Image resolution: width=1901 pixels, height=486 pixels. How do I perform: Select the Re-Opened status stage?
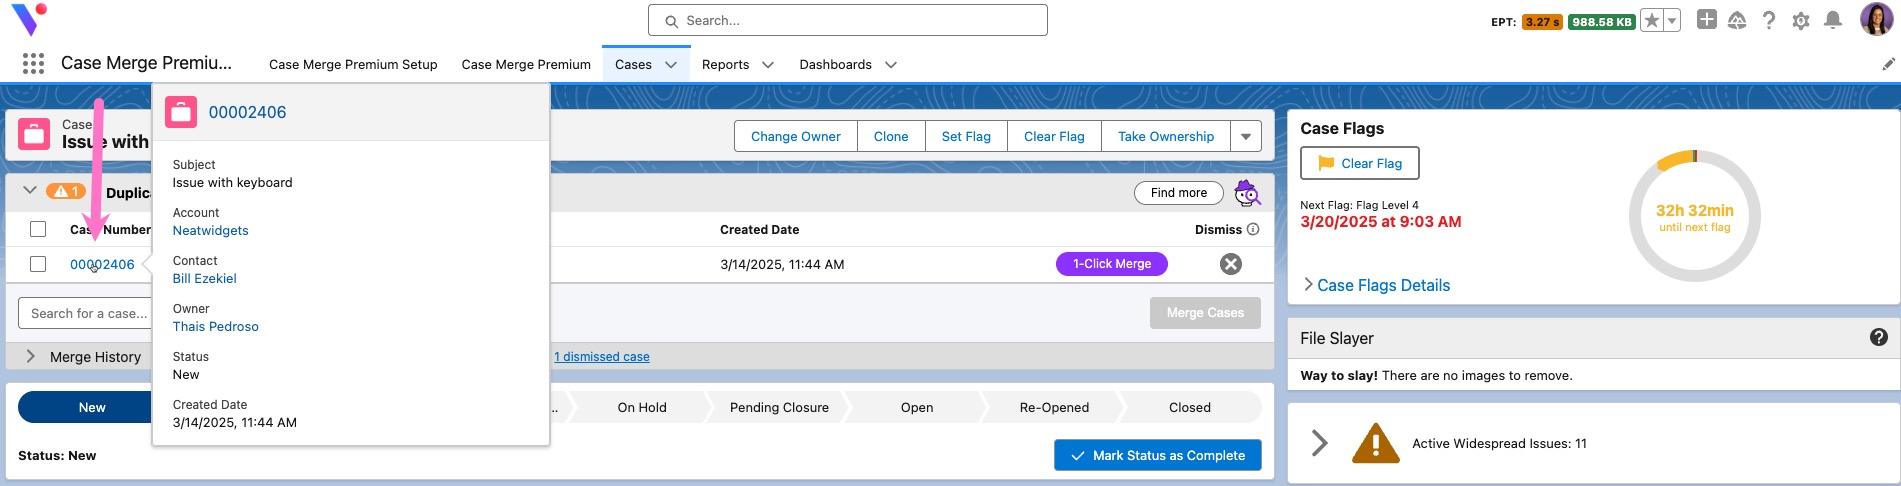click(x=1054, y=407)
